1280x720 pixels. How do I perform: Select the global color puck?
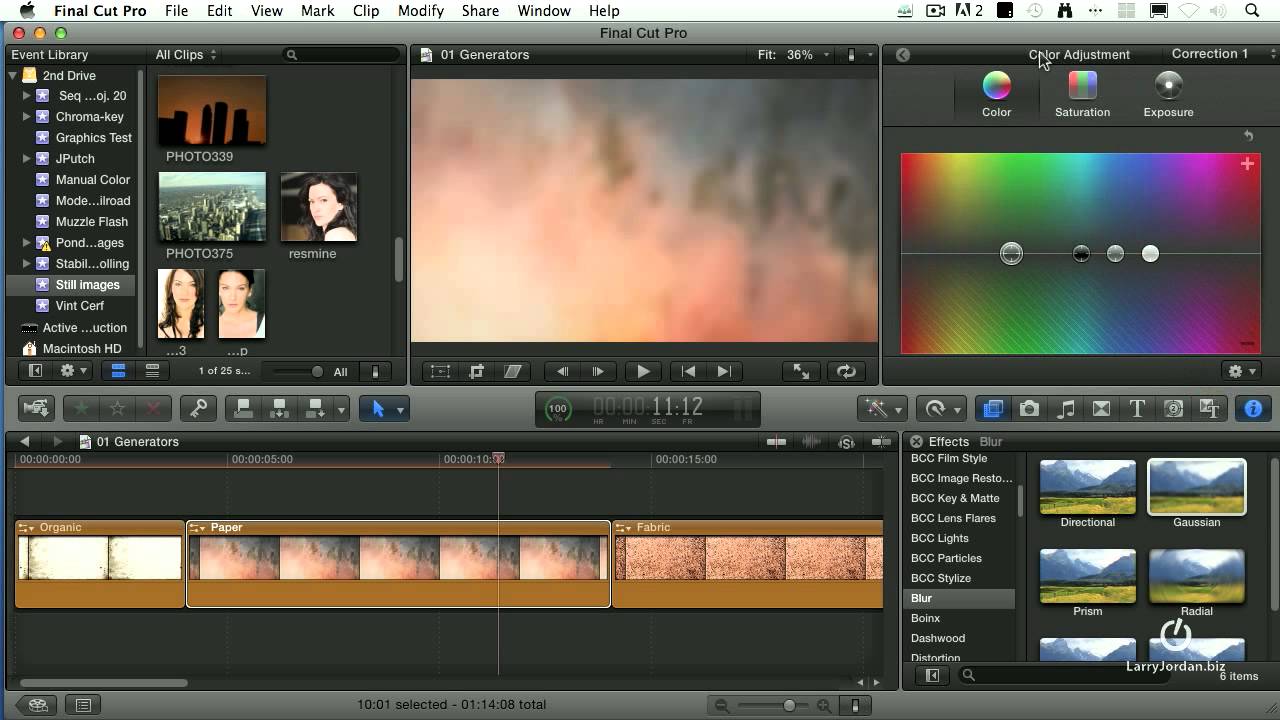pyautogui.click(x=1011, y=254)
